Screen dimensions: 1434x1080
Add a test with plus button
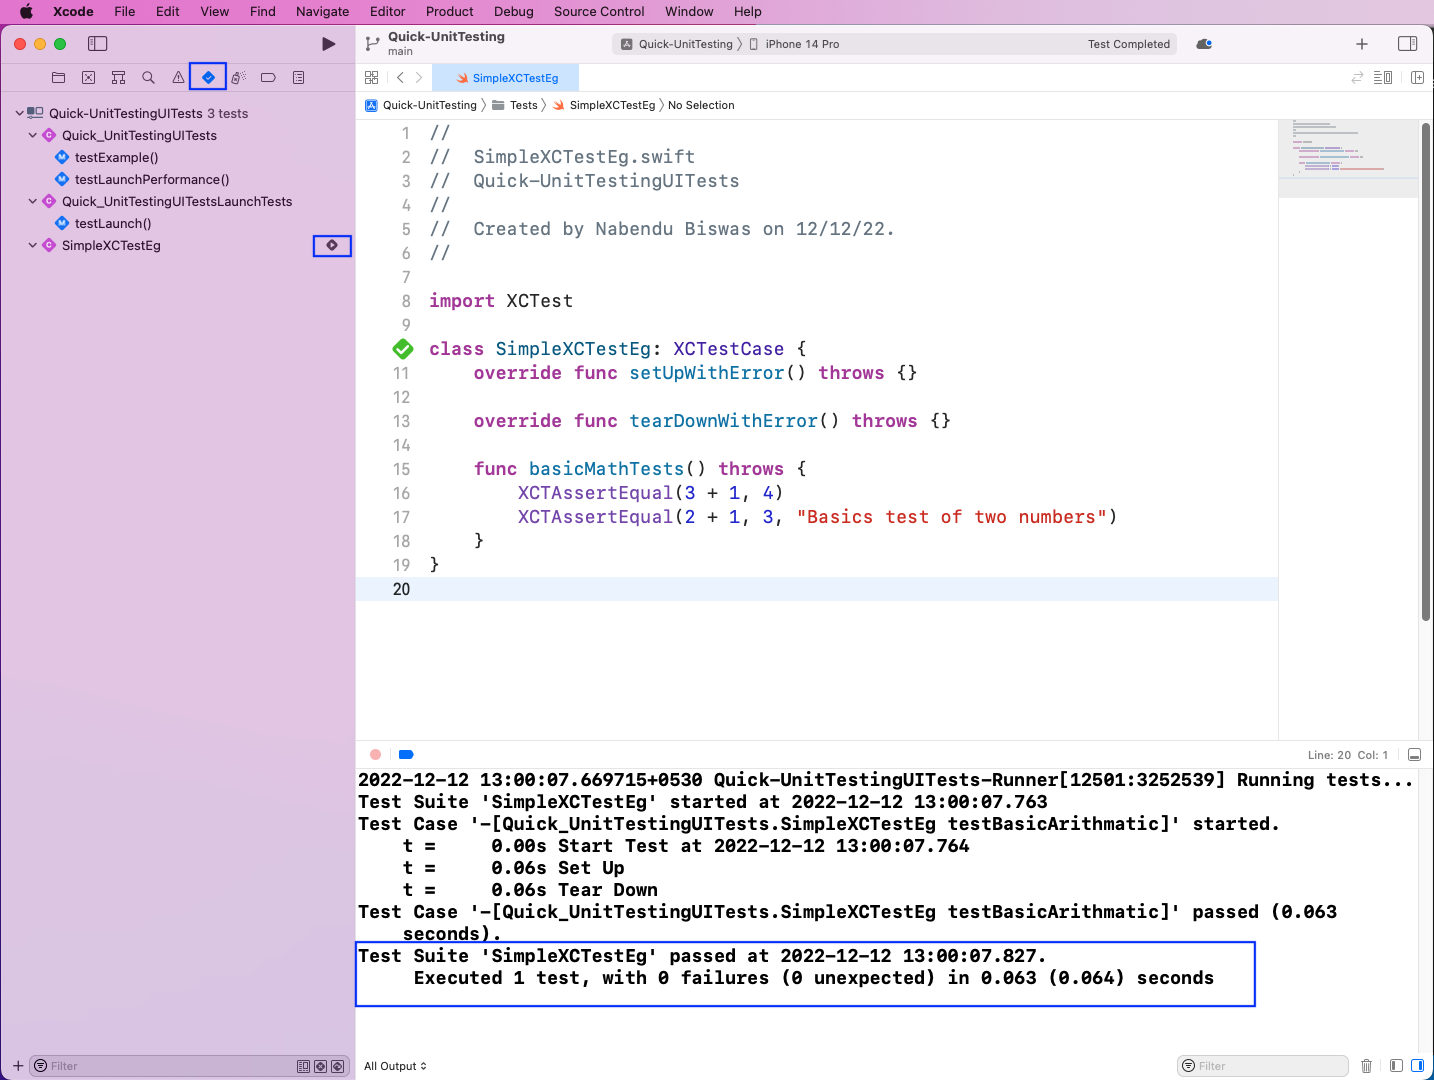(x=17, y=1066)
